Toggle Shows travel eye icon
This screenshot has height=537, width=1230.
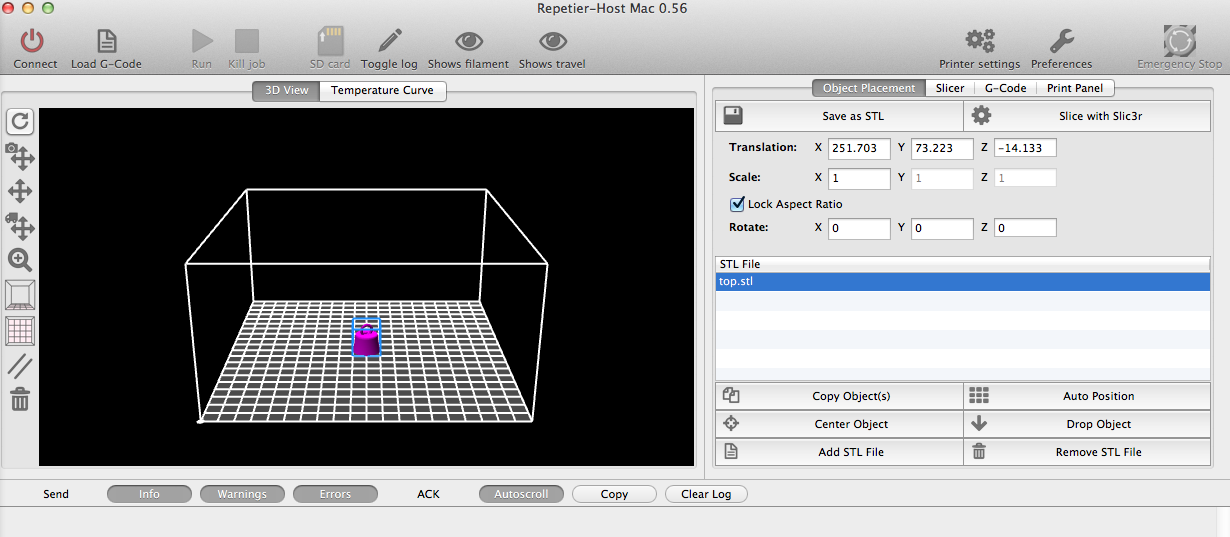pyautogui.click(x=552, y=41)
